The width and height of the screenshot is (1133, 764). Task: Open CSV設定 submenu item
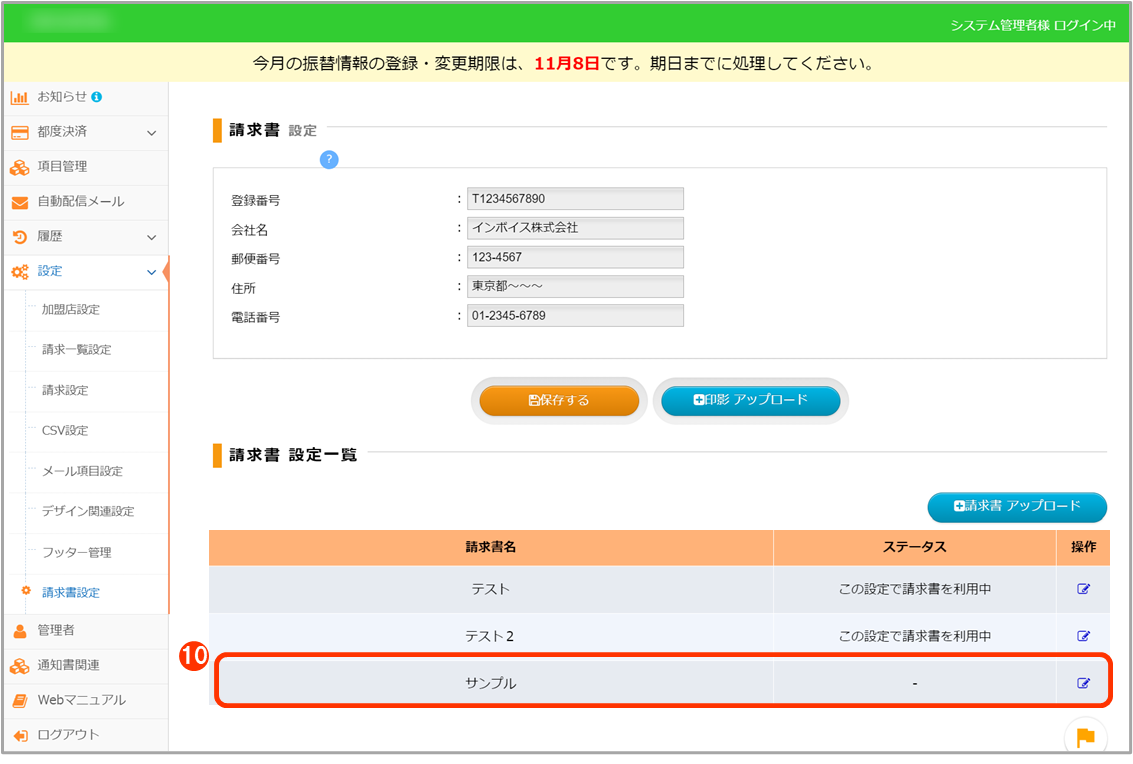pos(65,431)
